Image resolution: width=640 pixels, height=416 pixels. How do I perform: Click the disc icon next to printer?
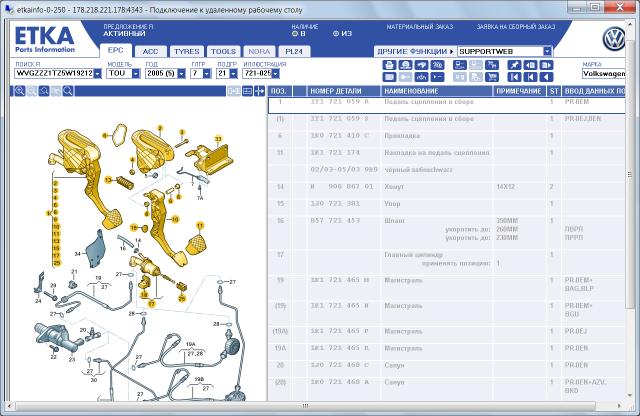(405, 65)
